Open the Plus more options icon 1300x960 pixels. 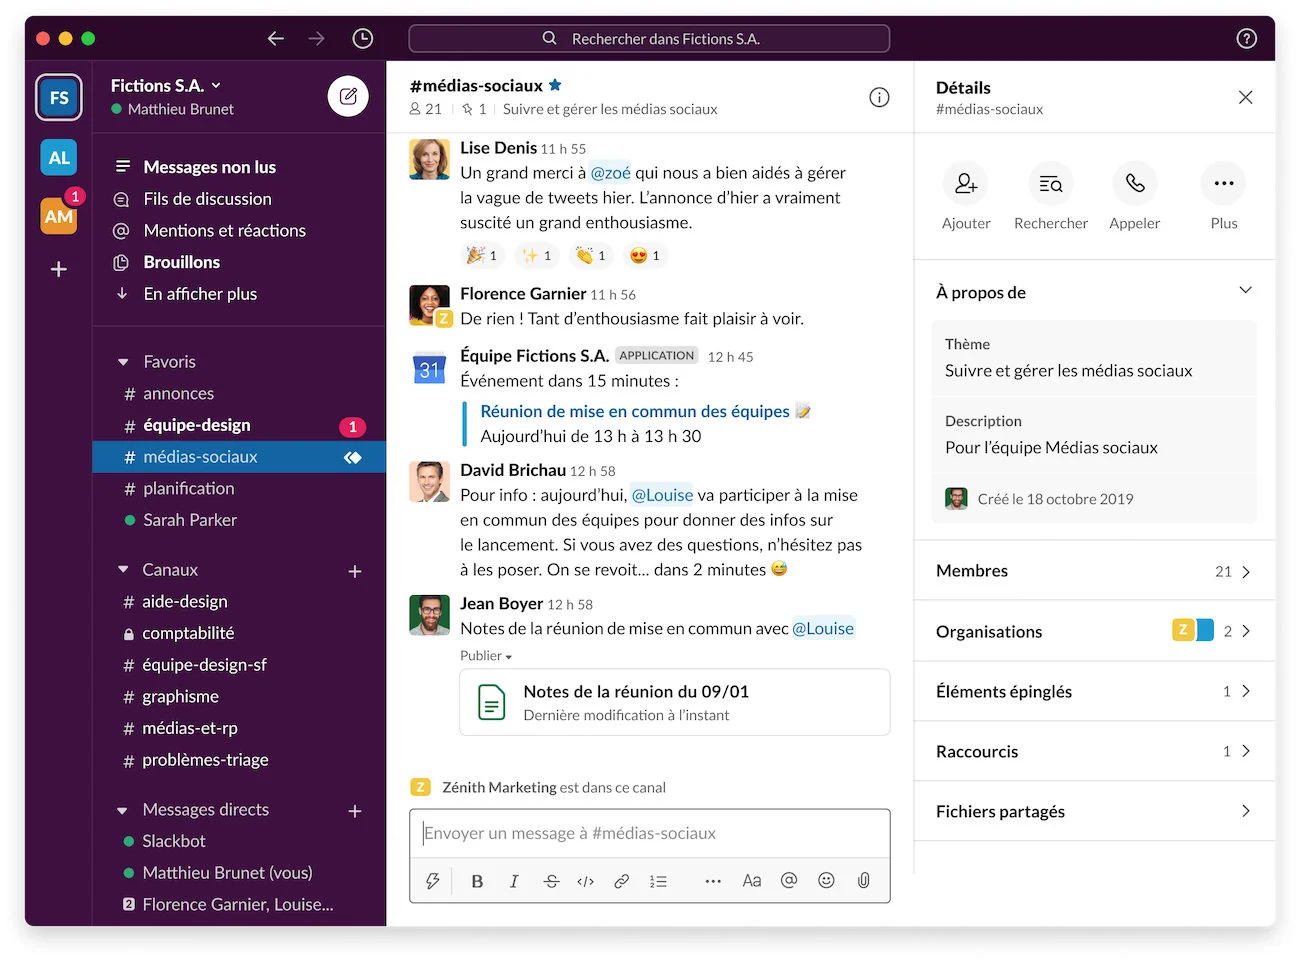point(1224,183)
